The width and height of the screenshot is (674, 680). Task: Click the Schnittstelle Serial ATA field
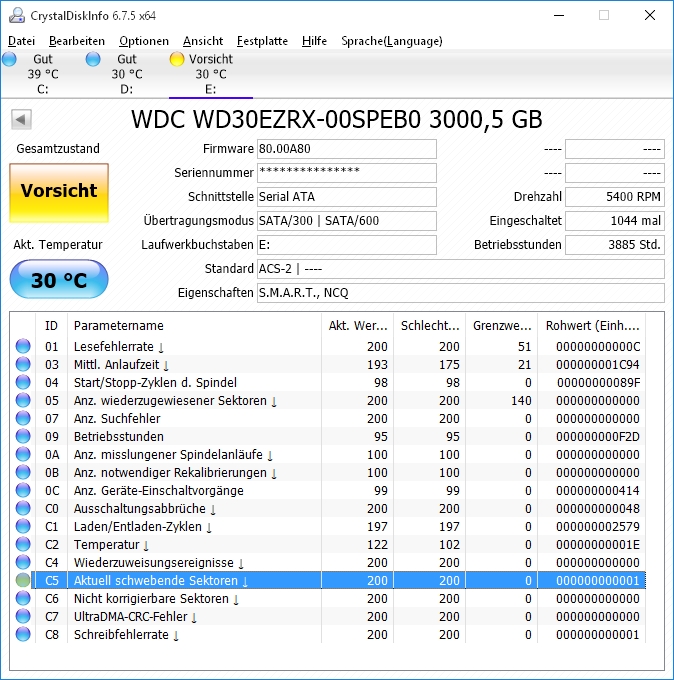point(347,197)
